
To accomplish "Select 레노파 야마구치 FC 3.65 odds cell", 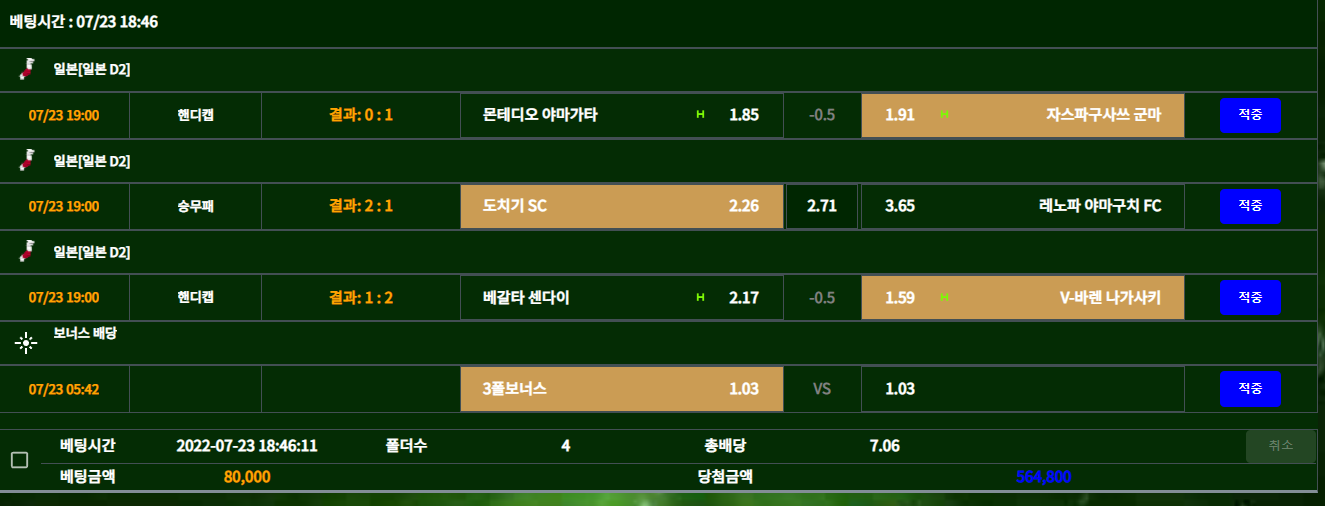I will 1022,207.
